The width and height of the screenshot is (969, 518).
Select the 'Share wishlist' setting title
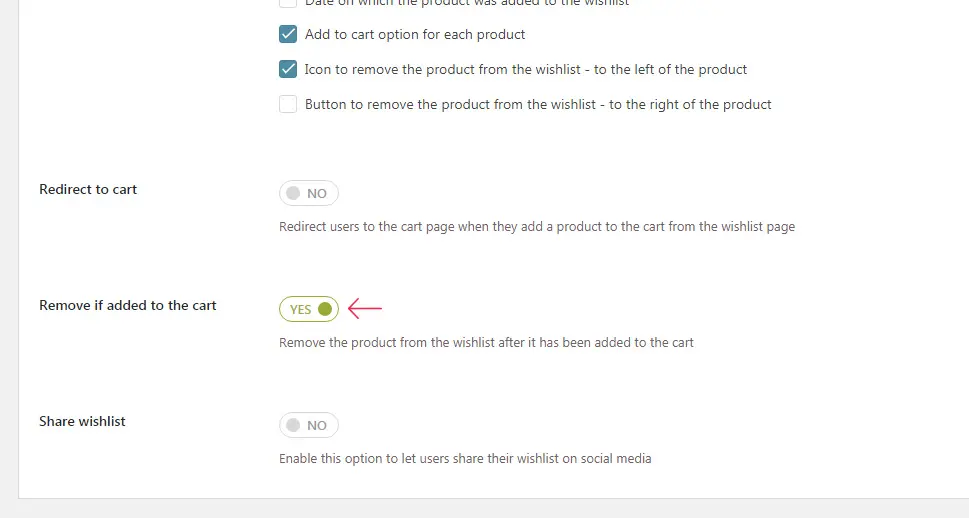tap(82, 421)
